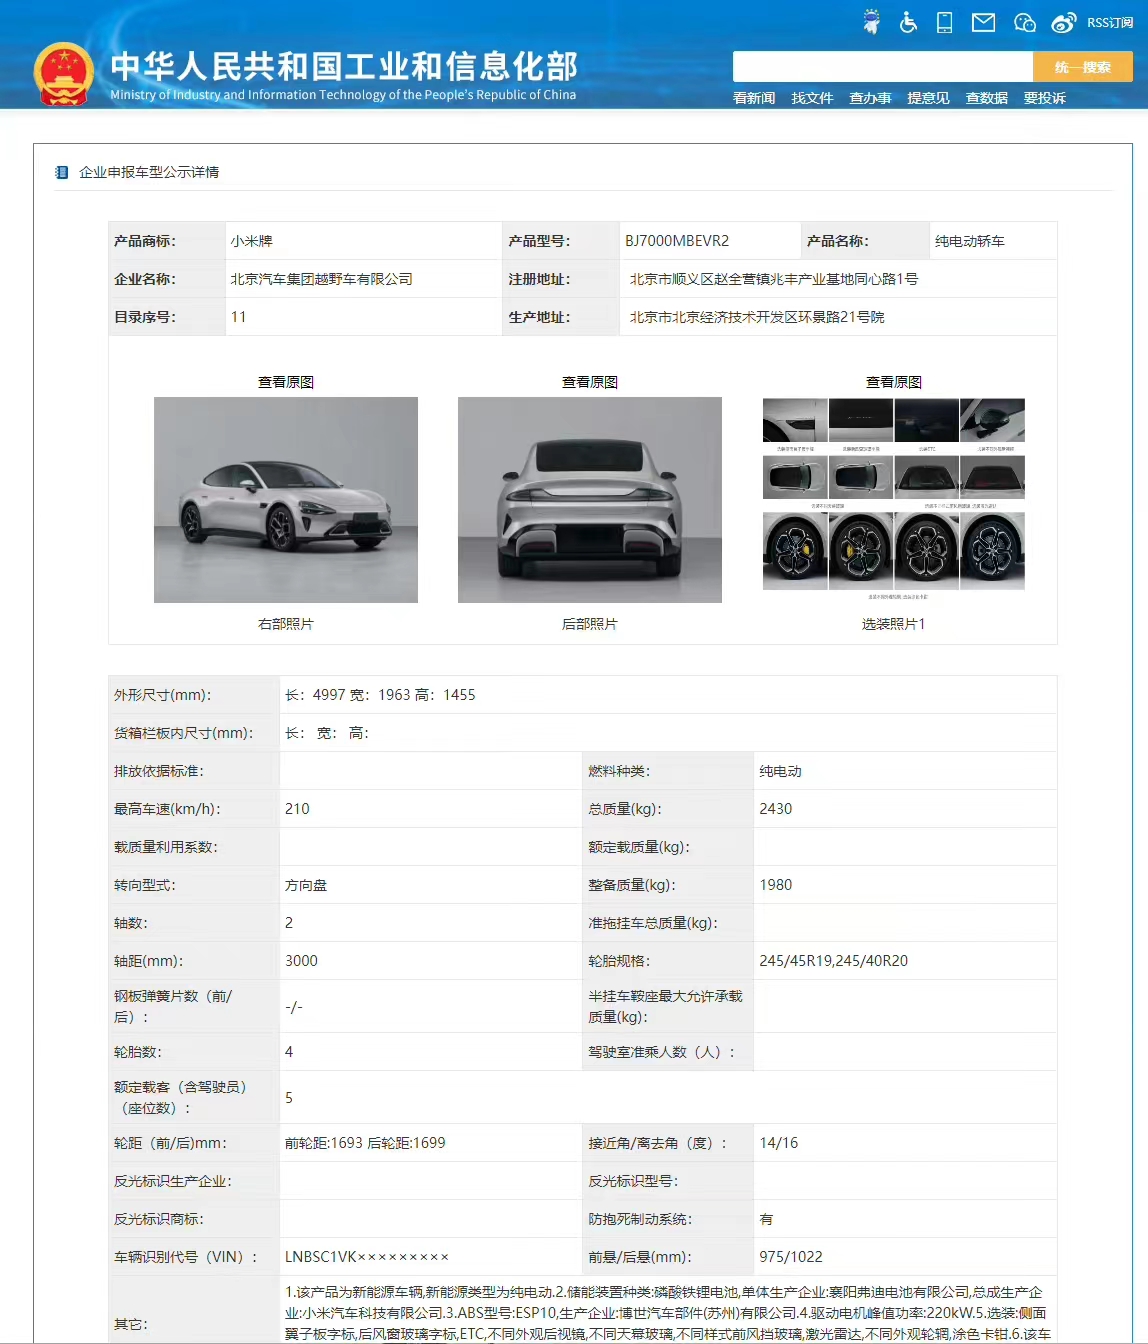Open the RSS订阅 feed icon
This screenshot has width=1148, height=1344.
1110,22
